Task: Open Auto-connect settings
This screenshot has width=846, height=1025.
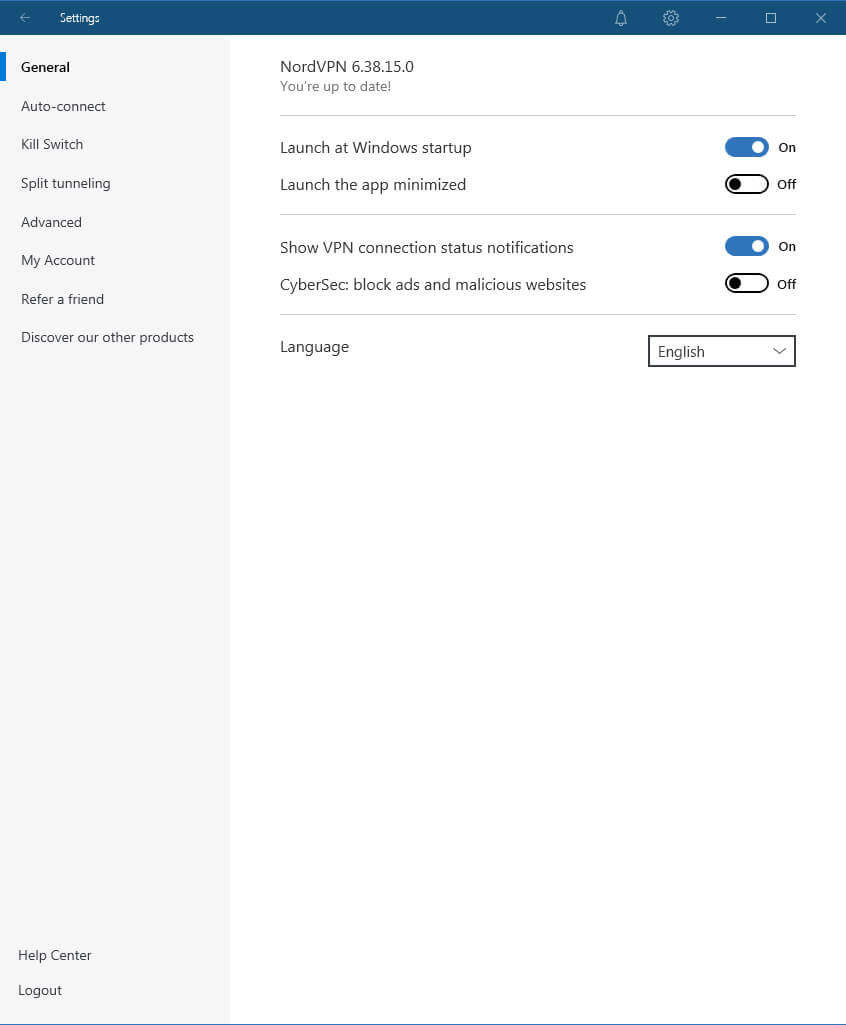Action: tap(63, 106)
